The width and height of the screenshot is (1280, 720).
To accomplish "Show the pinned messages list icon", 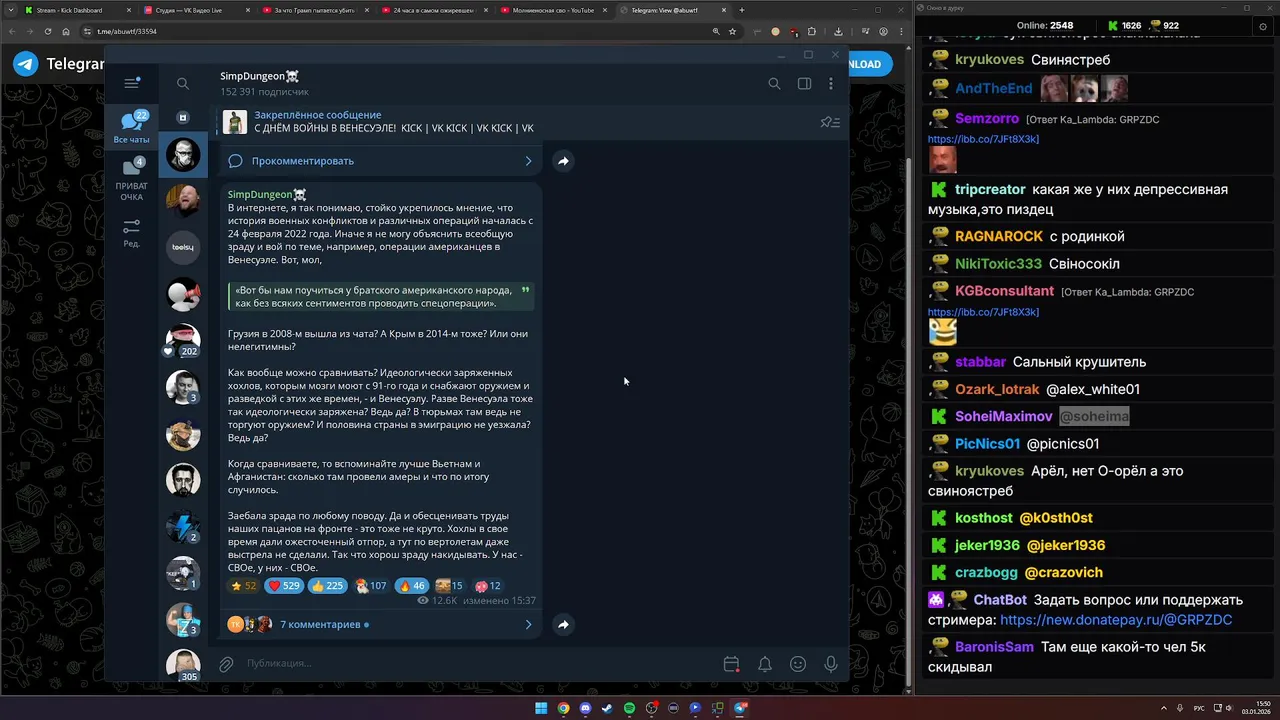I will click(x=830, y=122).
